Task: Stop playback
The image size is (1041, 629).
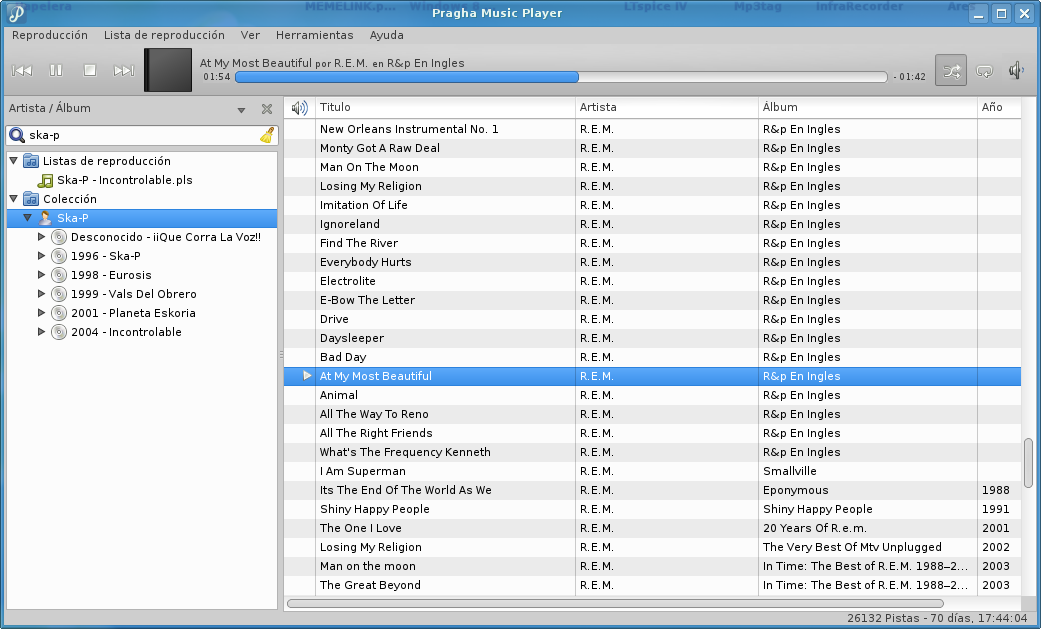Action: [90, 70]
